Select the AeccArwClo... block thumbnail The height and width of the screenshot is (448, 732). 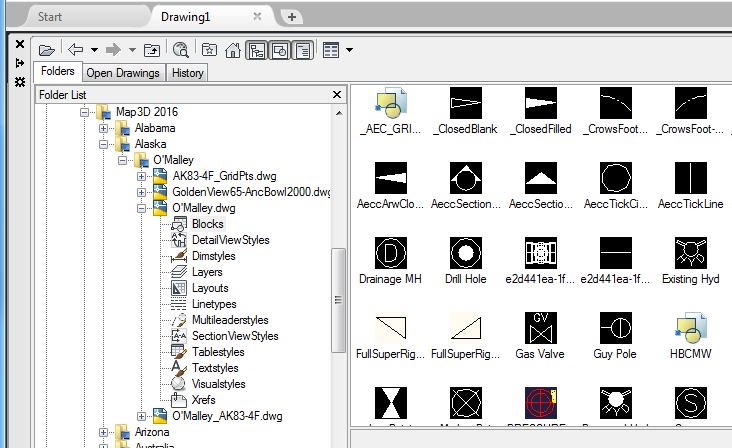391,178
